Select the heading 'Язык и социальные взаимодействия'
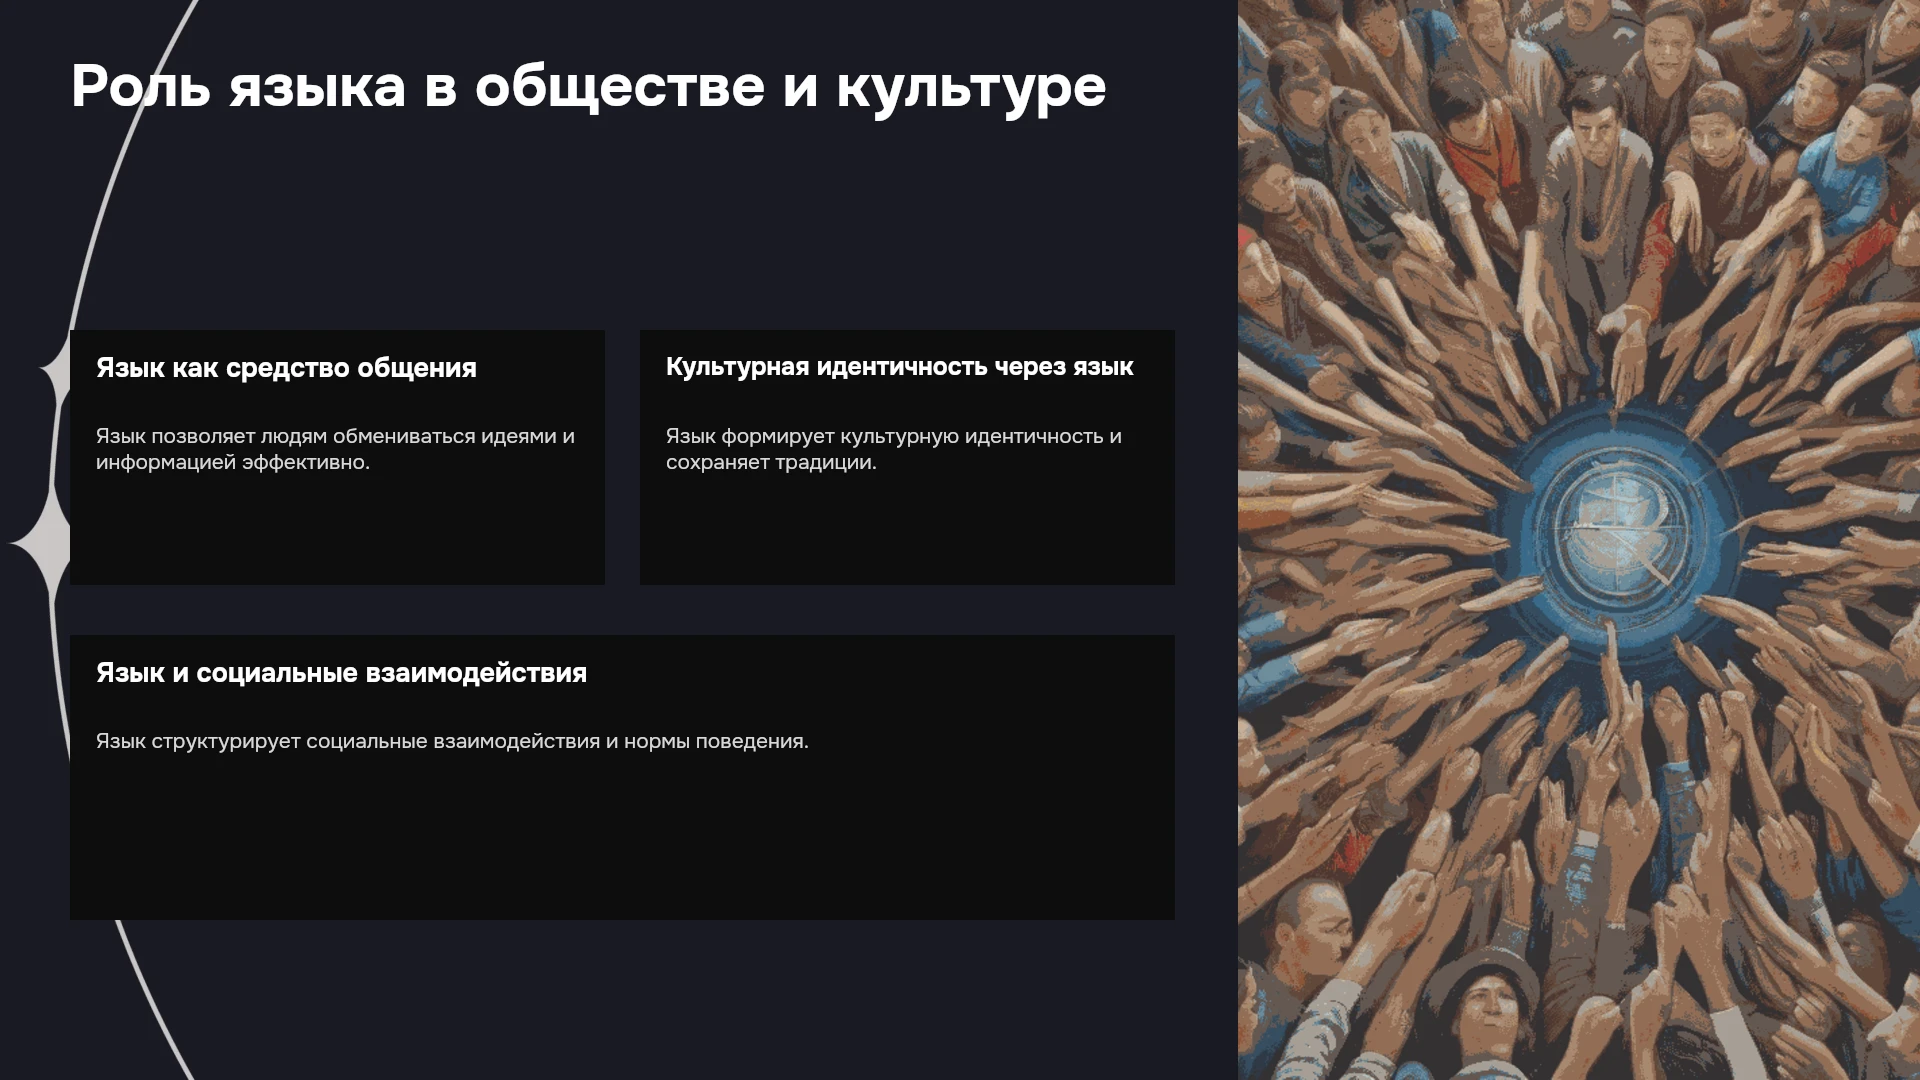This screenshot has width=1920, height=1080. 341,673
